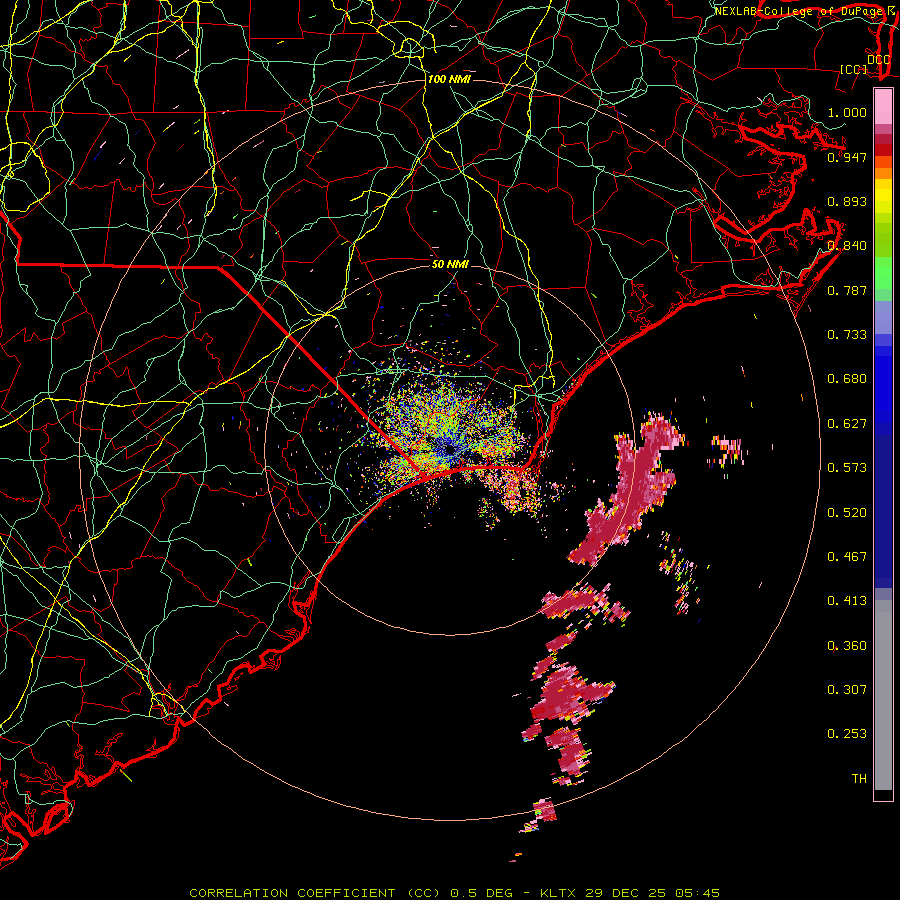900x900 pixels.
Task: Select the 1.000 value on the color scale
Action: (x=847, y=112)
